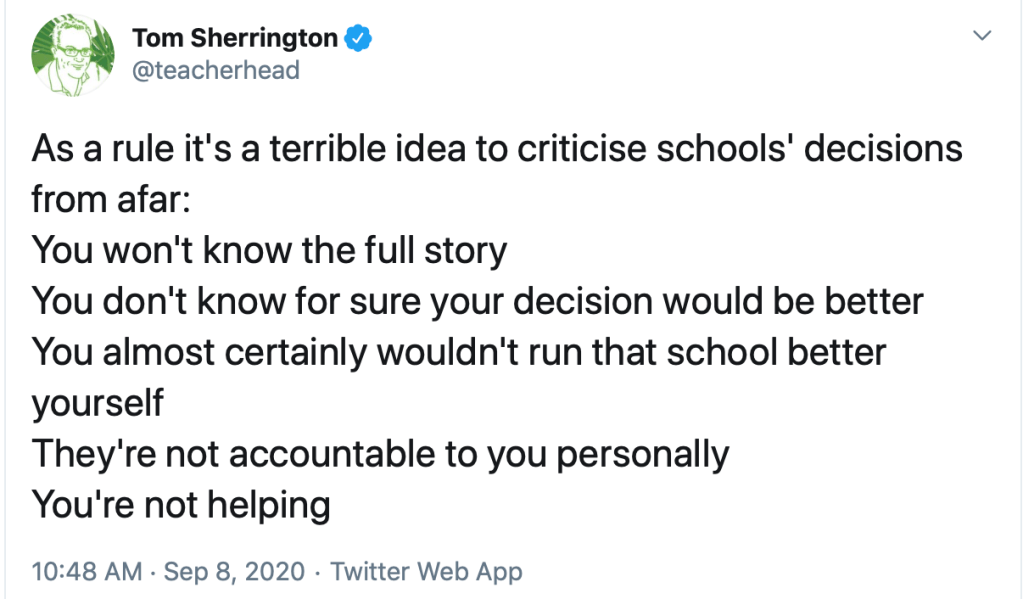Click Tom Sherrington's profile avatar
1023x599 pixels.
[x=69, y=56]
